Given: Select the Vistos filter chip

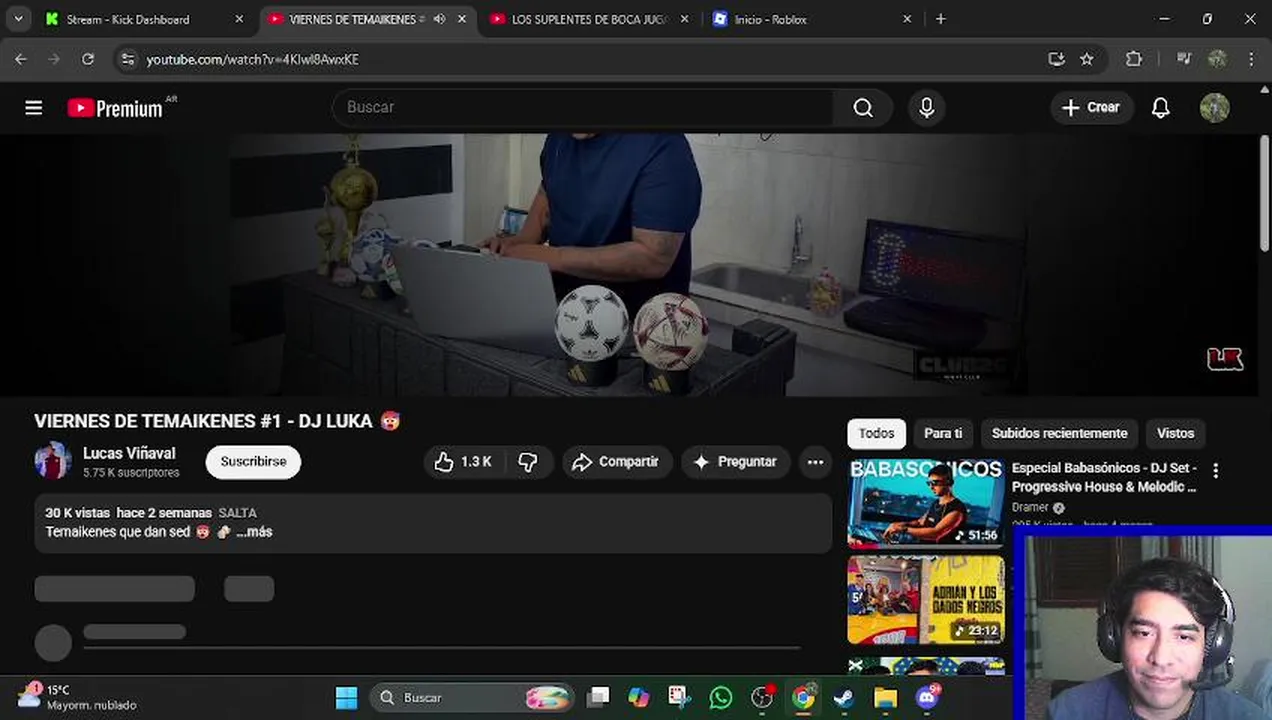Looking at the screenshot, I should (1175, 433).
